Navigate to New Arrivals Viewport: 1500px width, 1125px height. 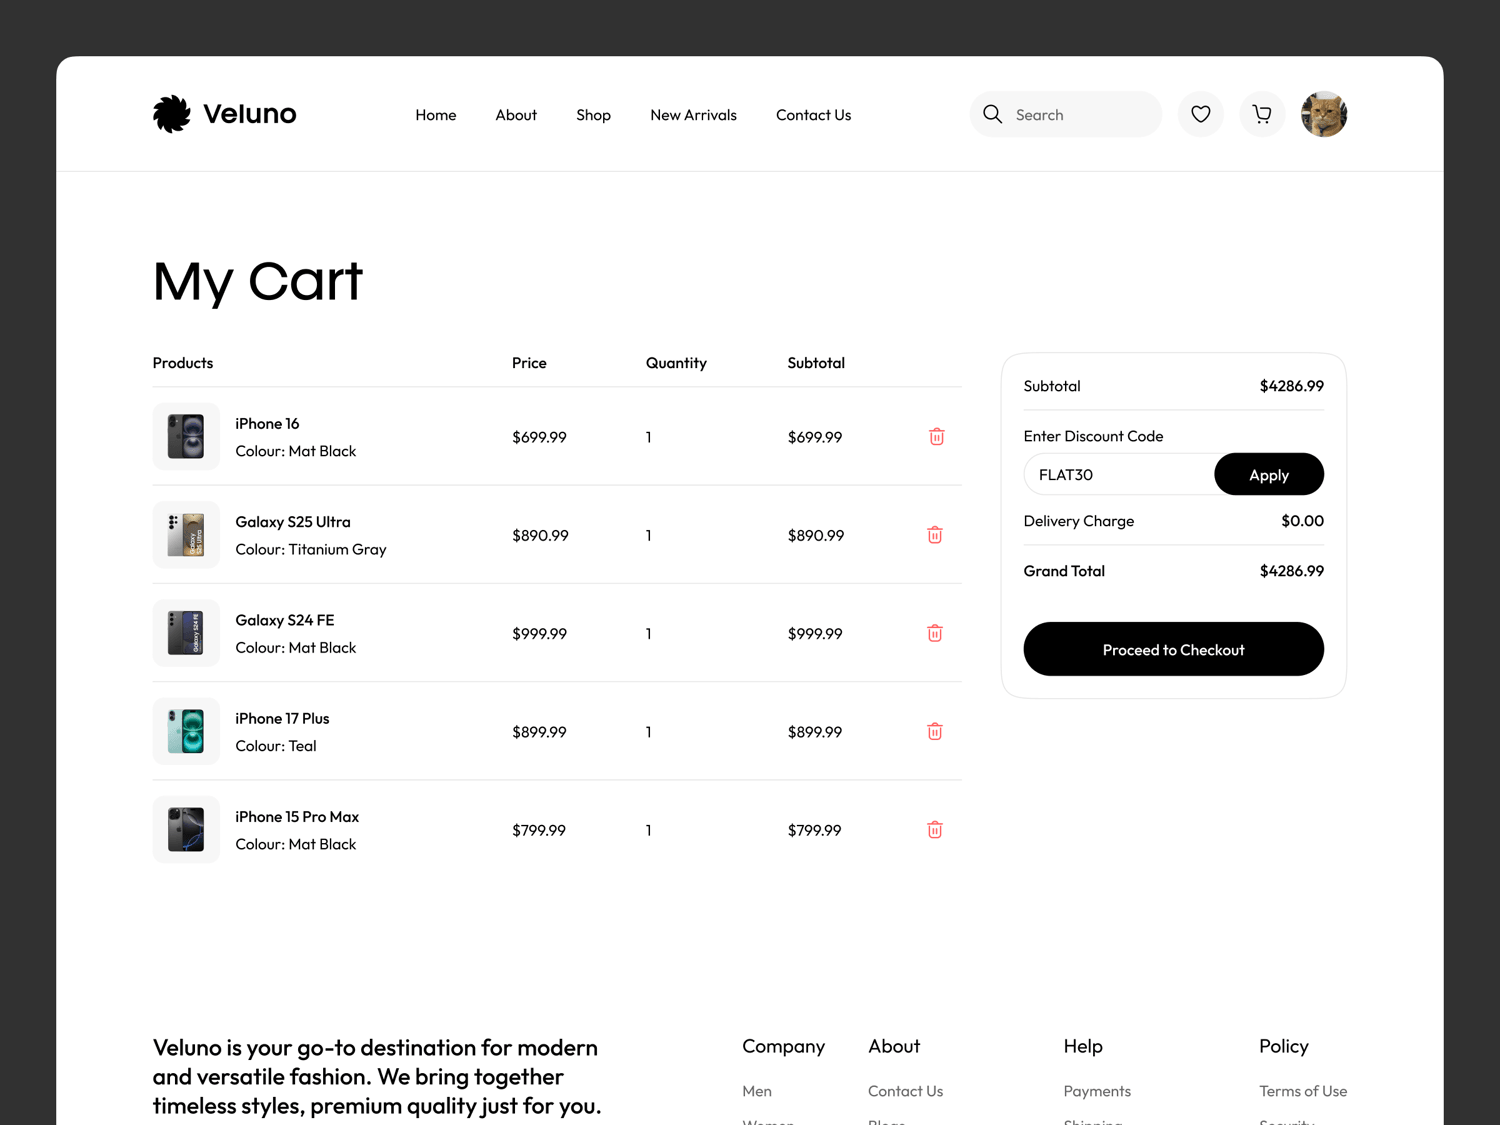(693, 115)
